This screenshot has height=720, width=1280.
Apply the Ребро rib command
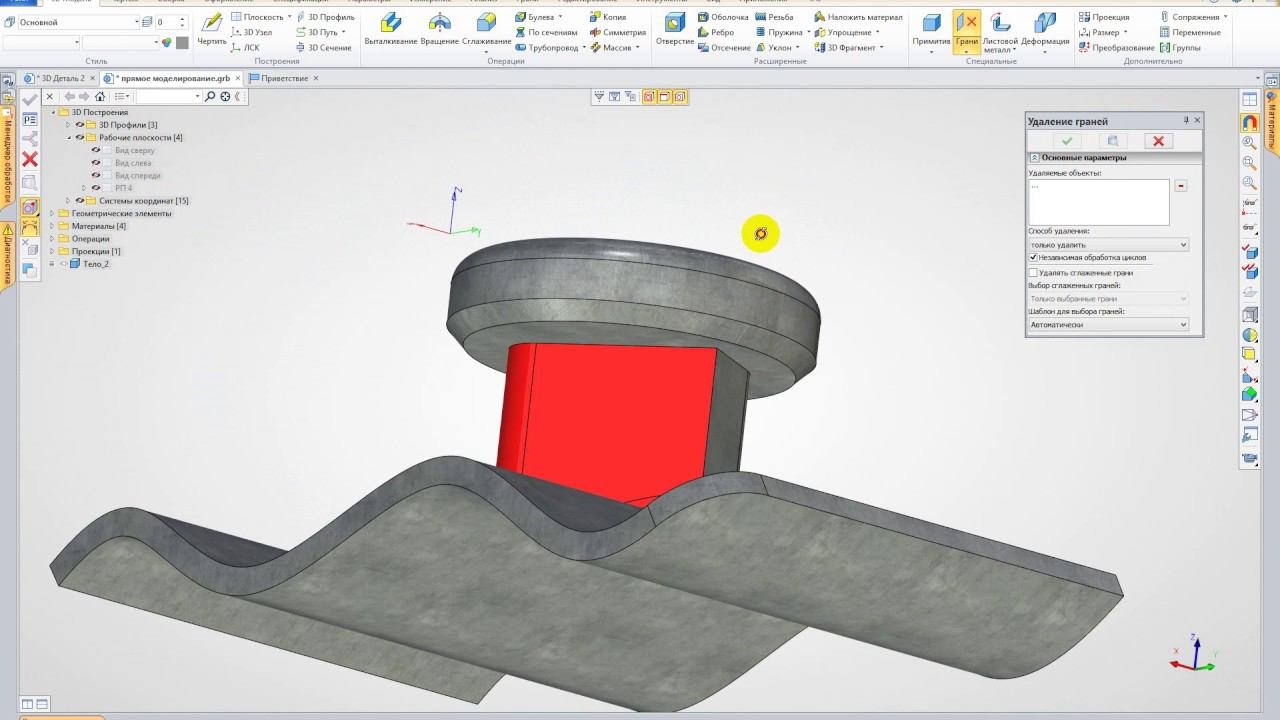click(715, 32)
